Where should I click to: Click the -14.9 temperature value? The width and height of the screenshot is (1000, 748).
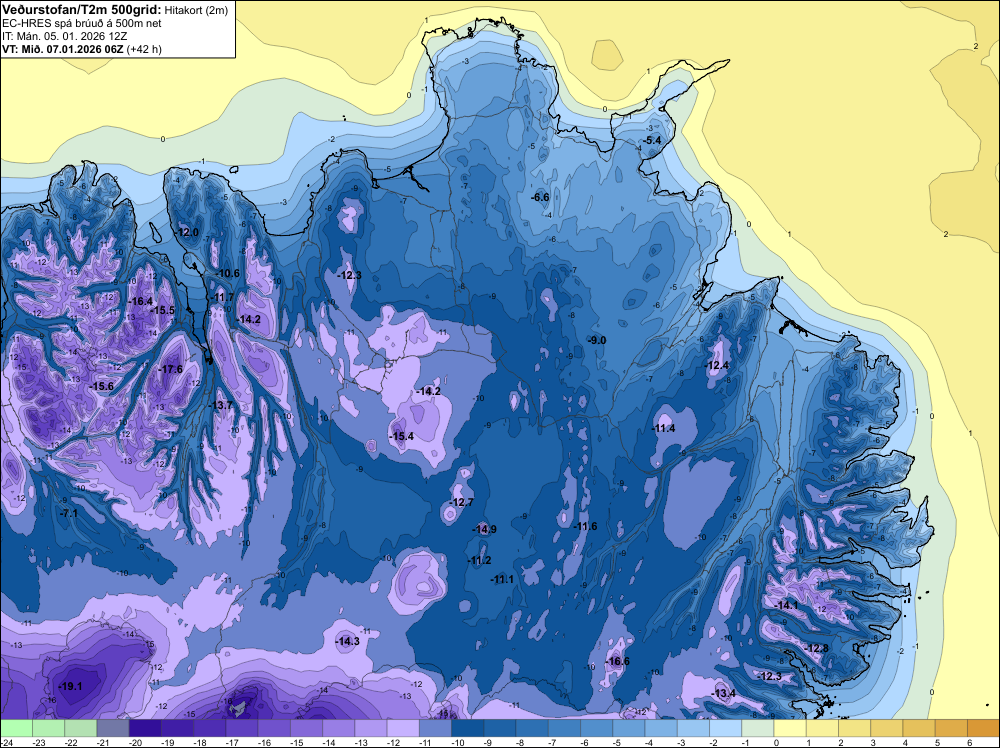click(484, 529)
